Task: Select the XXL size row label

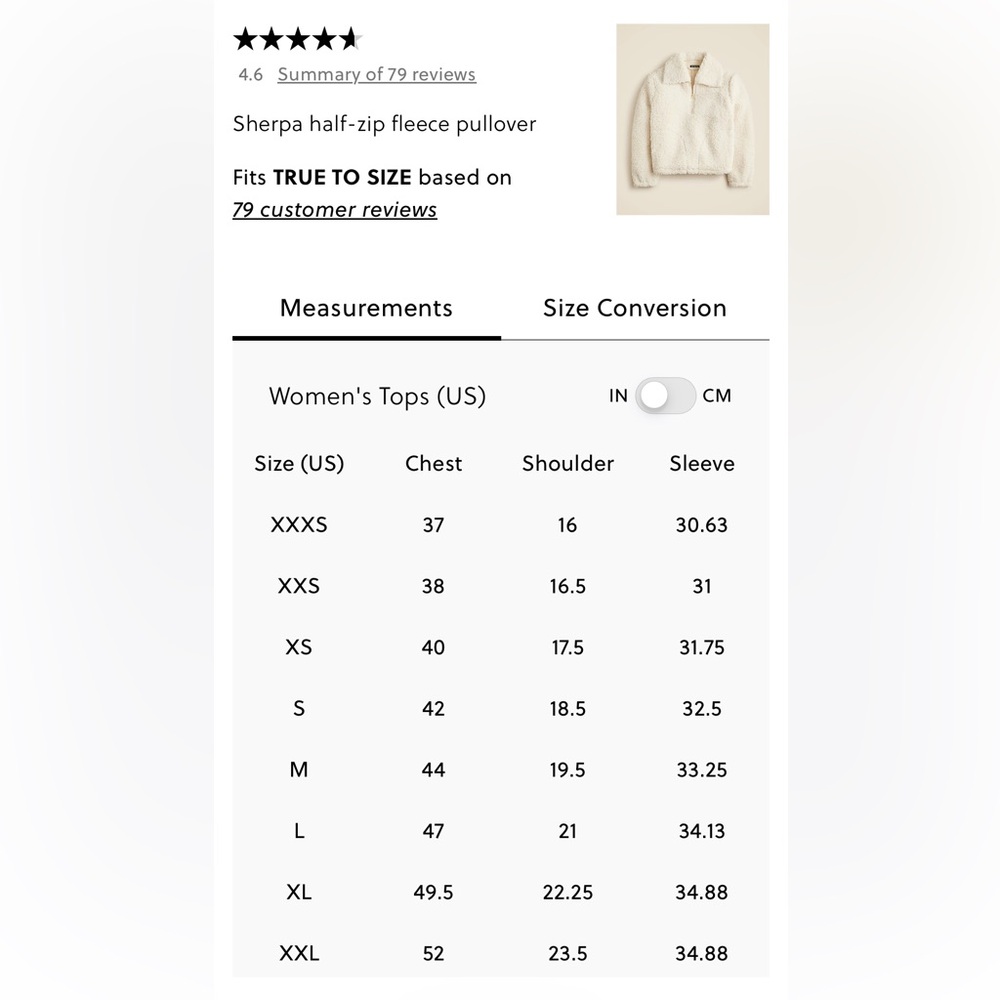Action: (299, 953)
